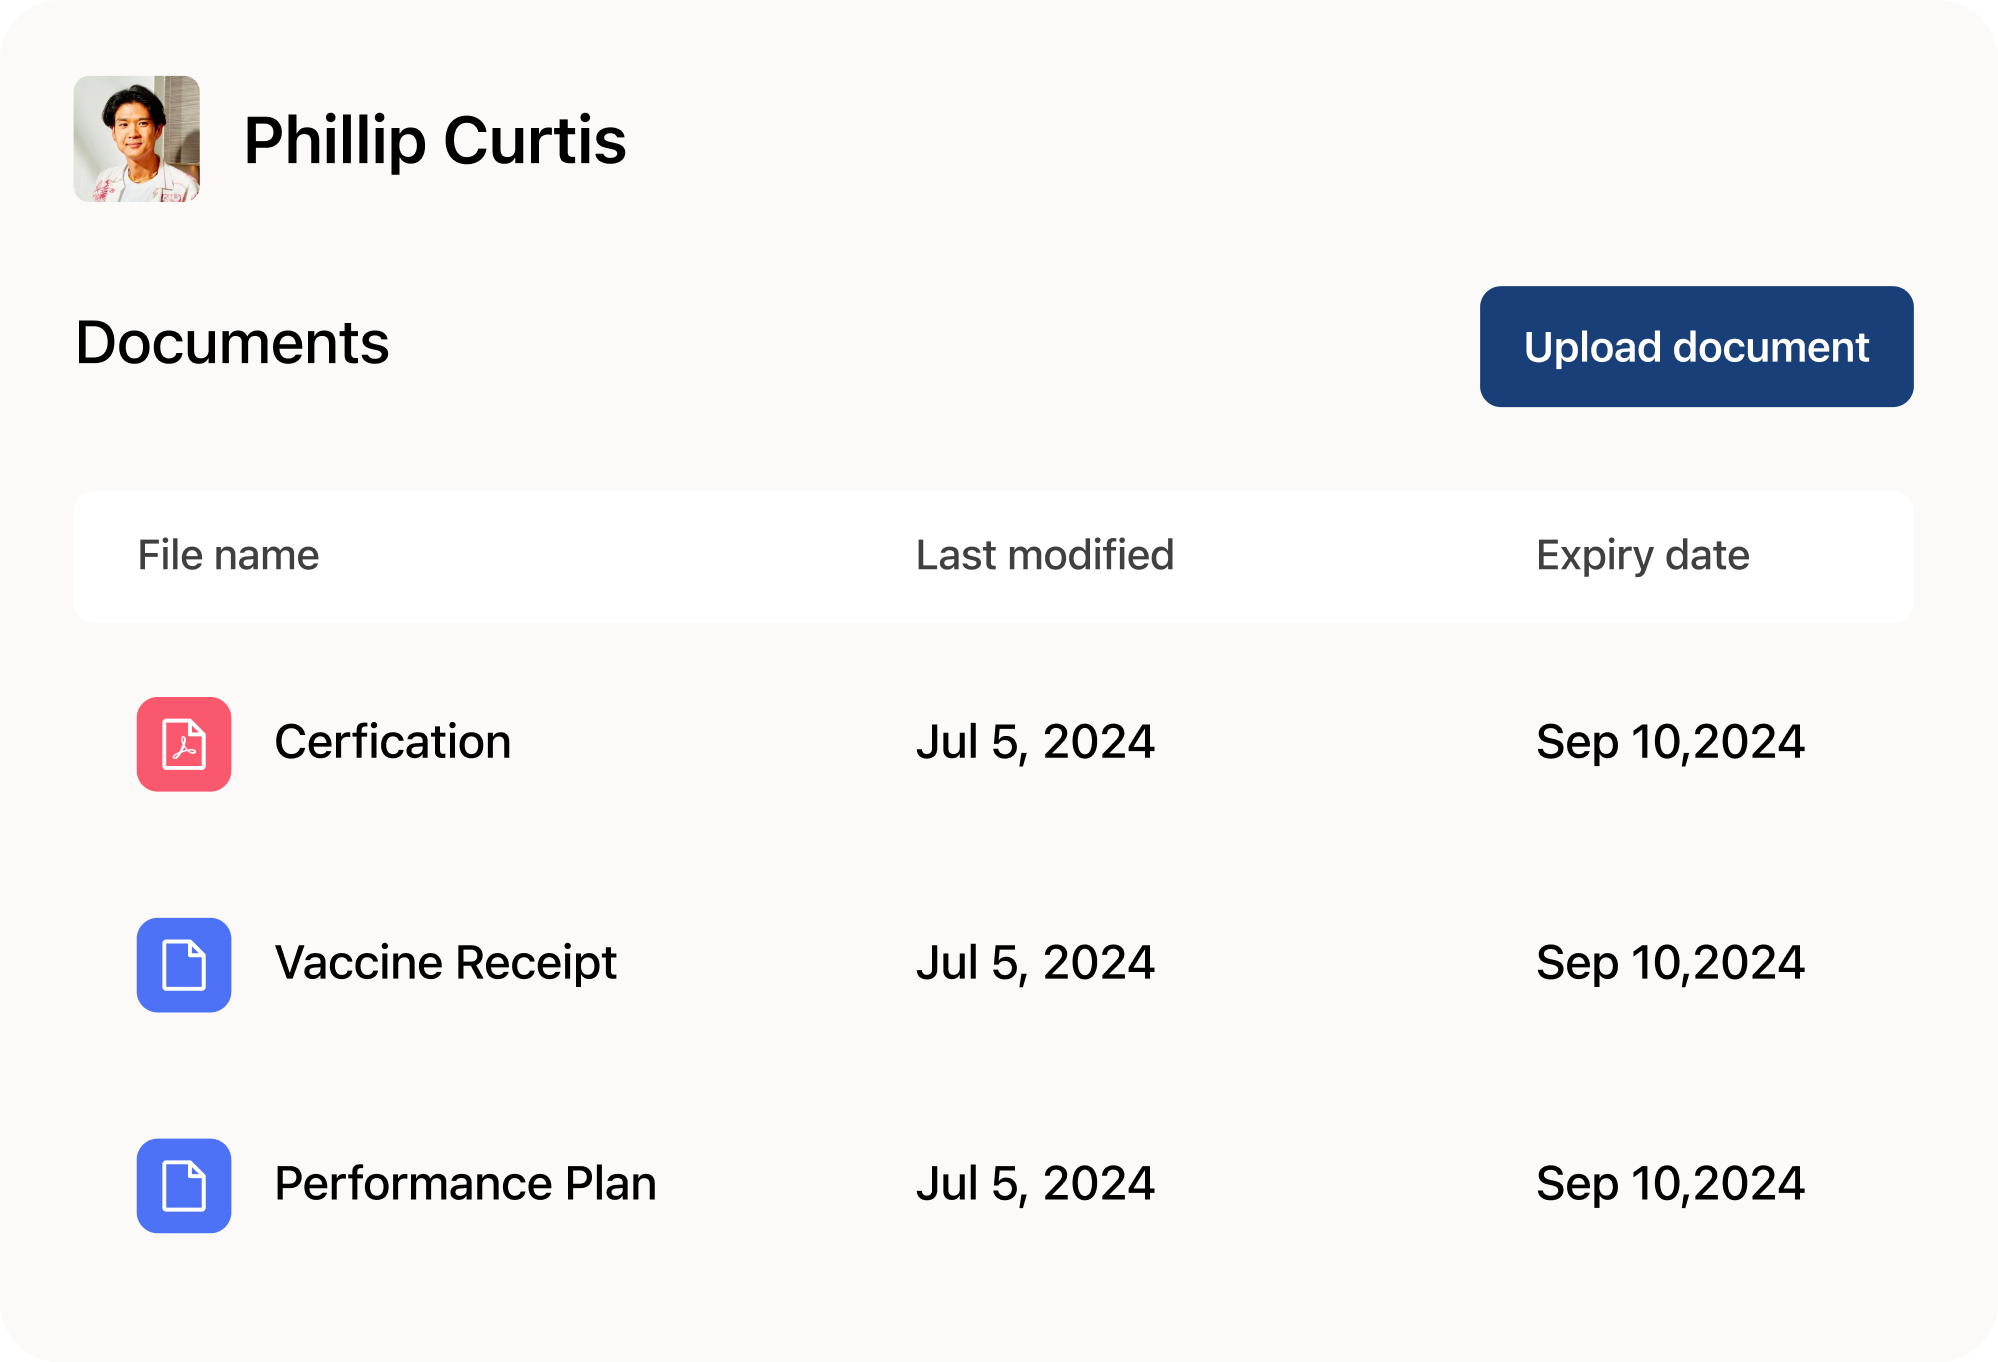1998x1362 pixels.
Task: Click the document icon next to Performance Plan
Action: click(183, 1186)
